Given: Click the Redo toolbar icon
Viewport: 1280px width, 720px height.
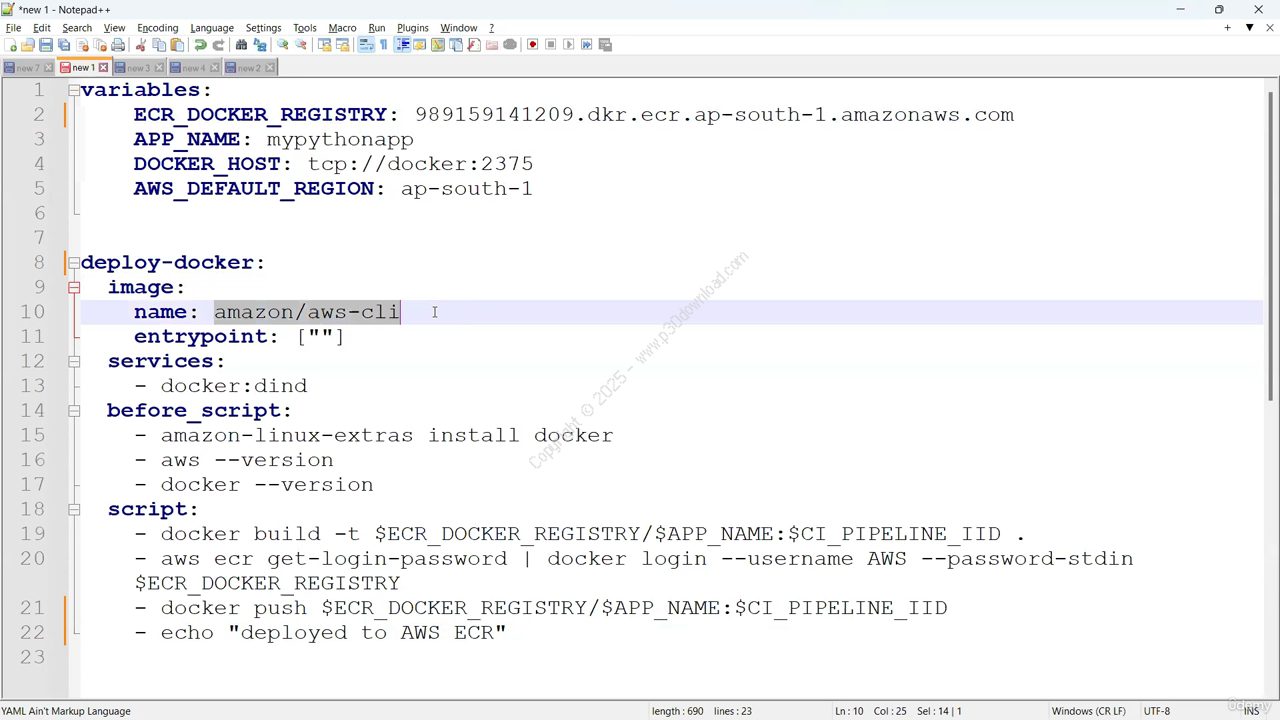Looking at the screenshot, I should pyautogui.click(x=218, y=44).
